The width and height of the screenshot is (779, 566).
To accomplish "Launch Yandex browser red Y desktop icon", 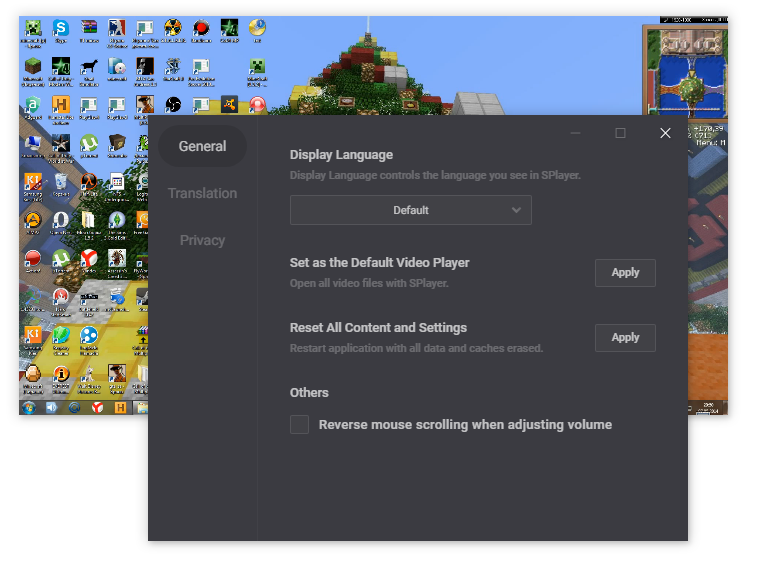I will (x=89, y=260).
